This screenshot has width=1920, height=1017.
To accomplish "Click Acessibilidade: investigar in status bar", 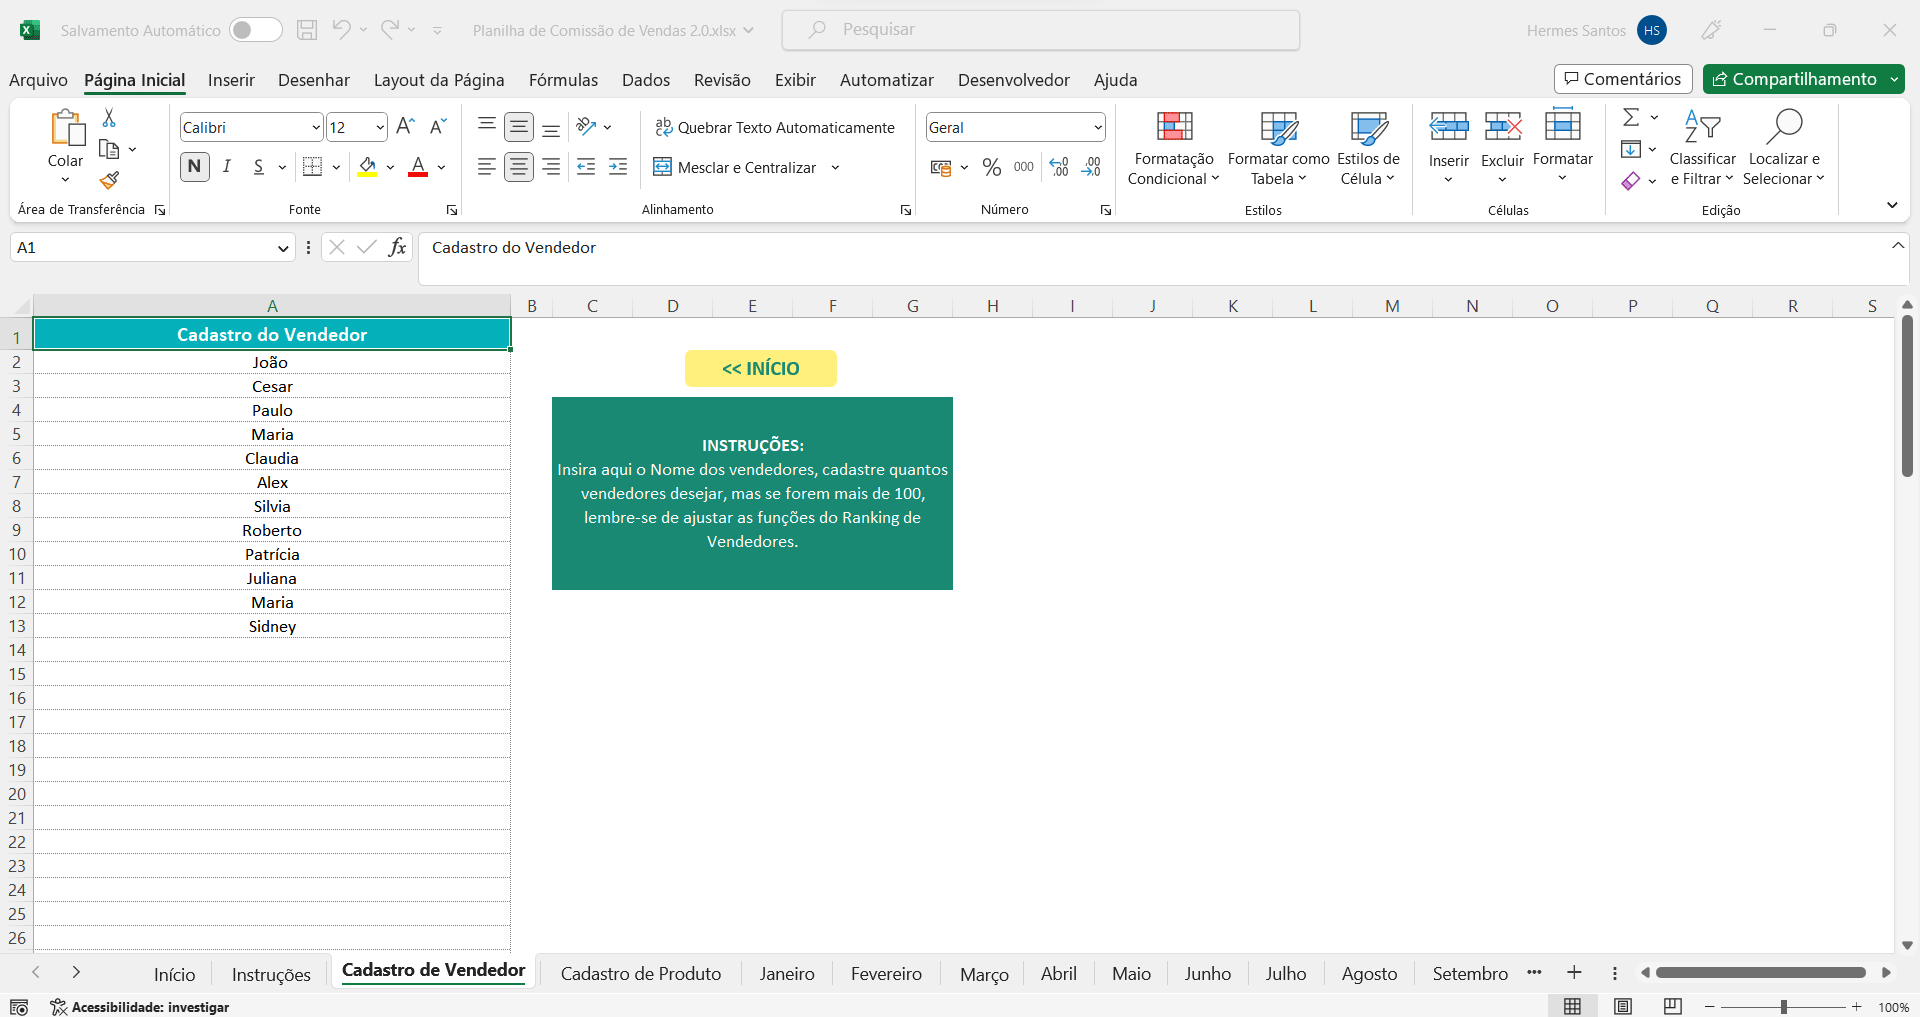I will (140, 1007).
